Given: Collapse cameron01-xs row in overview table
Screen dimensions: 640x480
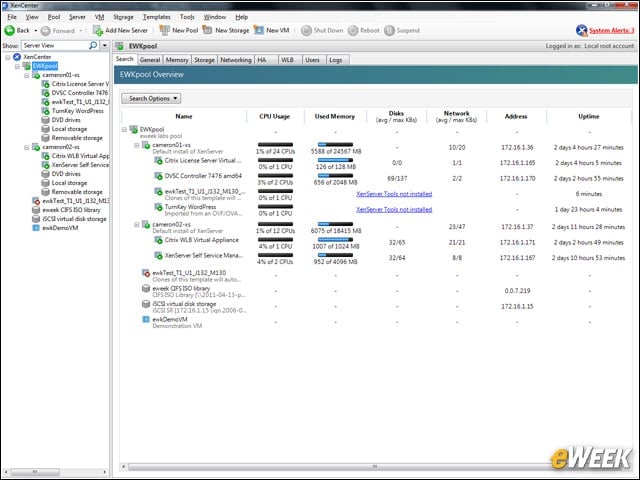Looking at the screenshot, I should 137,145.
